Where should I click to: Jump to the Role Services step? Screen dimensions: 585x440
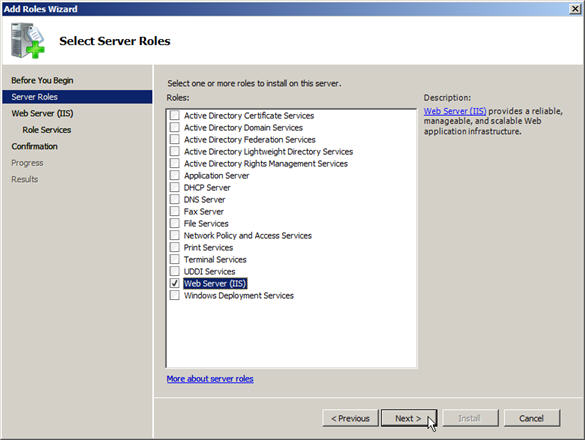(x=47, y=129)
